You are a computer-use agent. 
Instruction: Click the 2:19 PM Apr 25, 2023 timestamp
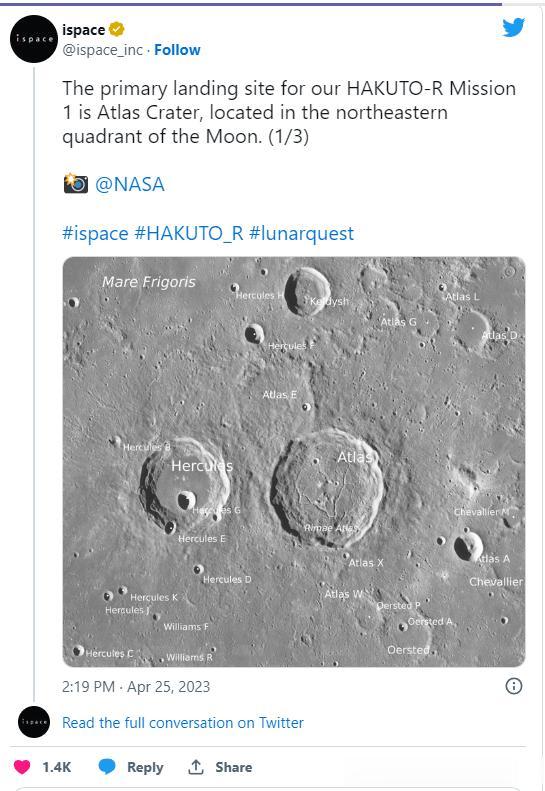pos(136,687)
